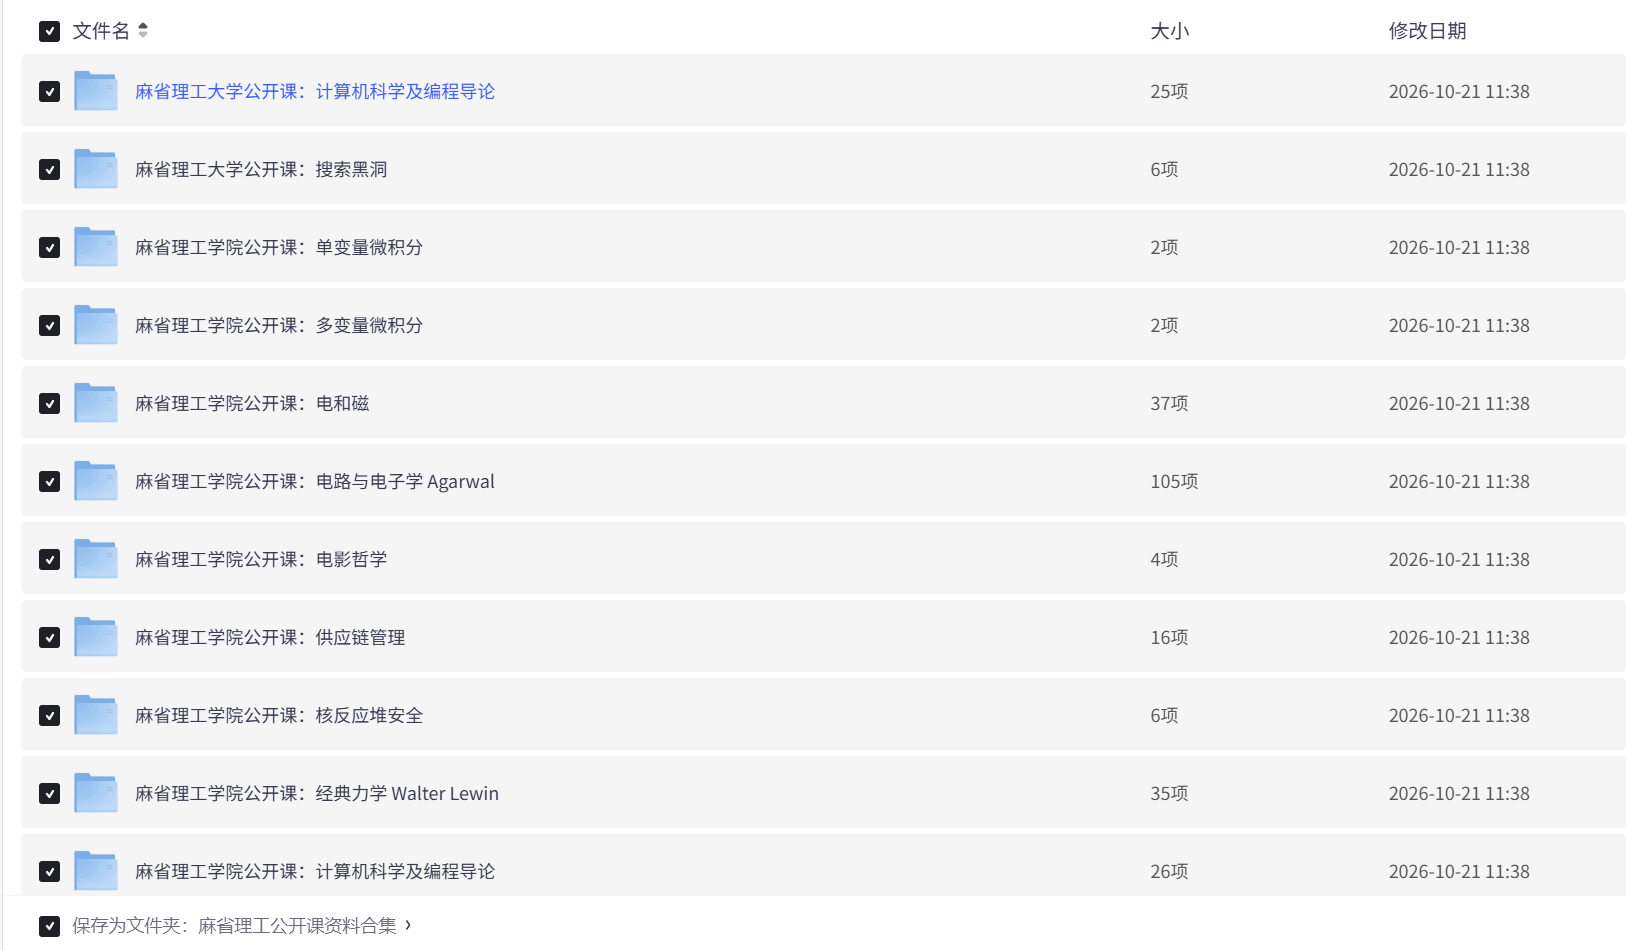Open folder 麻省理工学院公开课：电路与电子学 Agarwal
The image size is (1626, 950).
(x=315, y=481)
